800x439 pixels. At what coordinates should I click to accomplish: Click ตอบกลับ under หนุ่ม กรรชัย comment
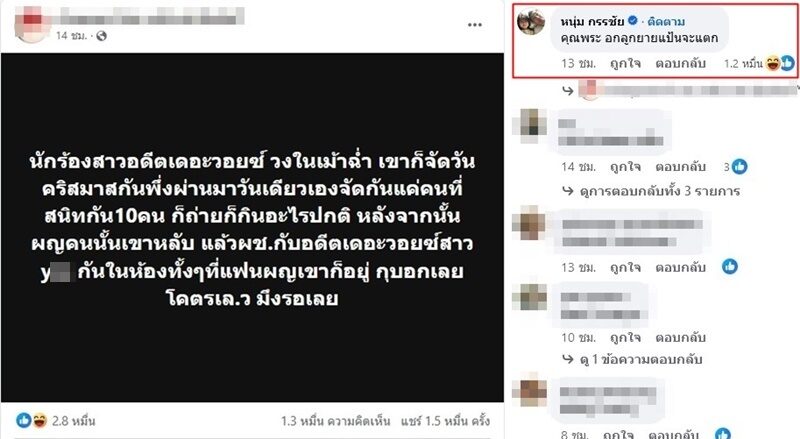[681, 63]
